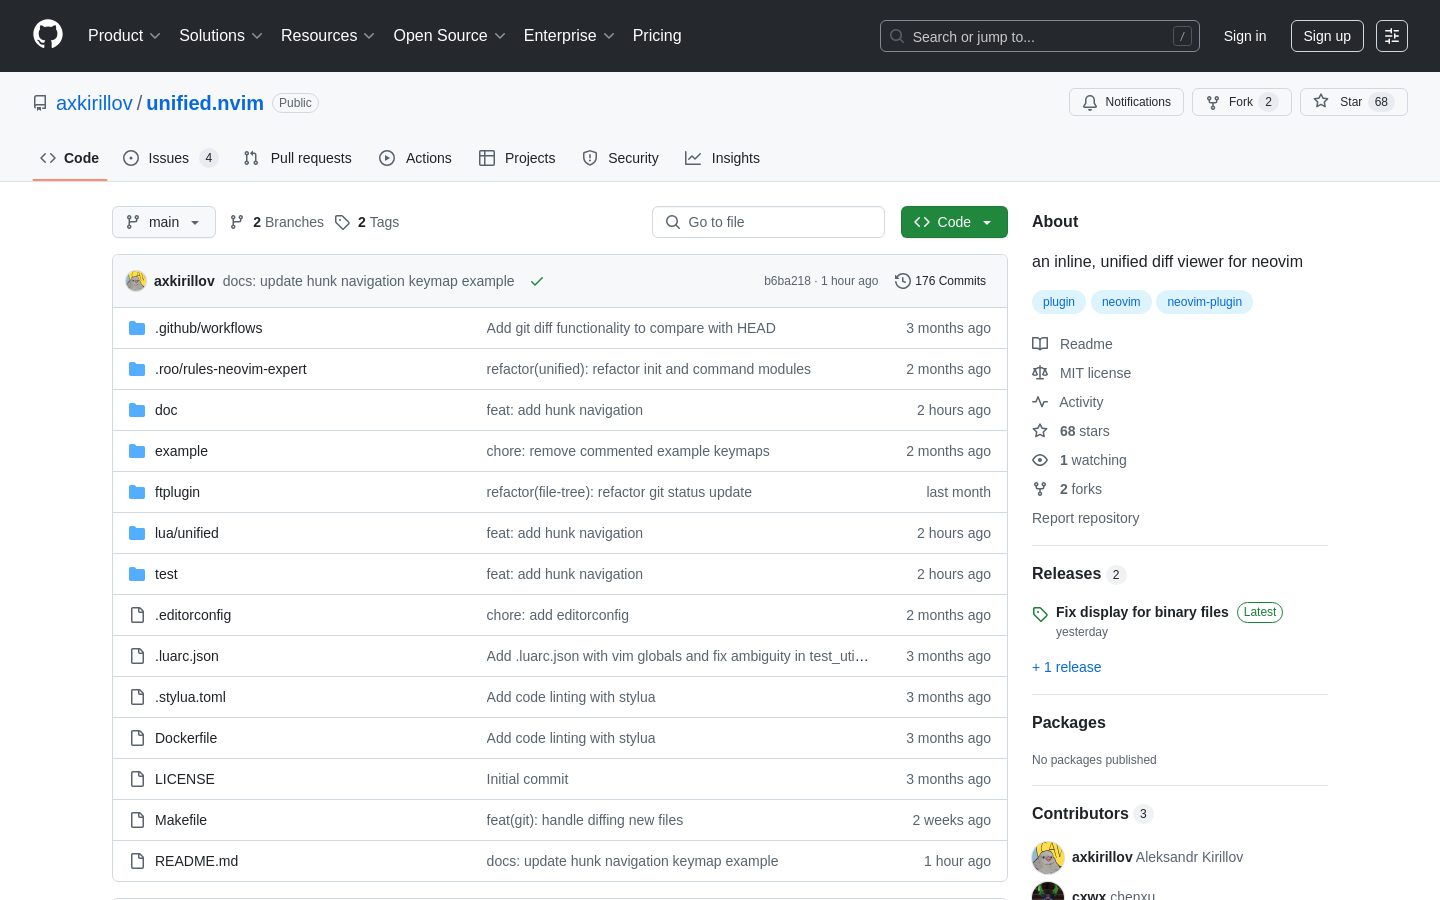Open commit 'chore: add editorconfig'
Viewport: 1440px width, 900px height.
coord(558,615)
